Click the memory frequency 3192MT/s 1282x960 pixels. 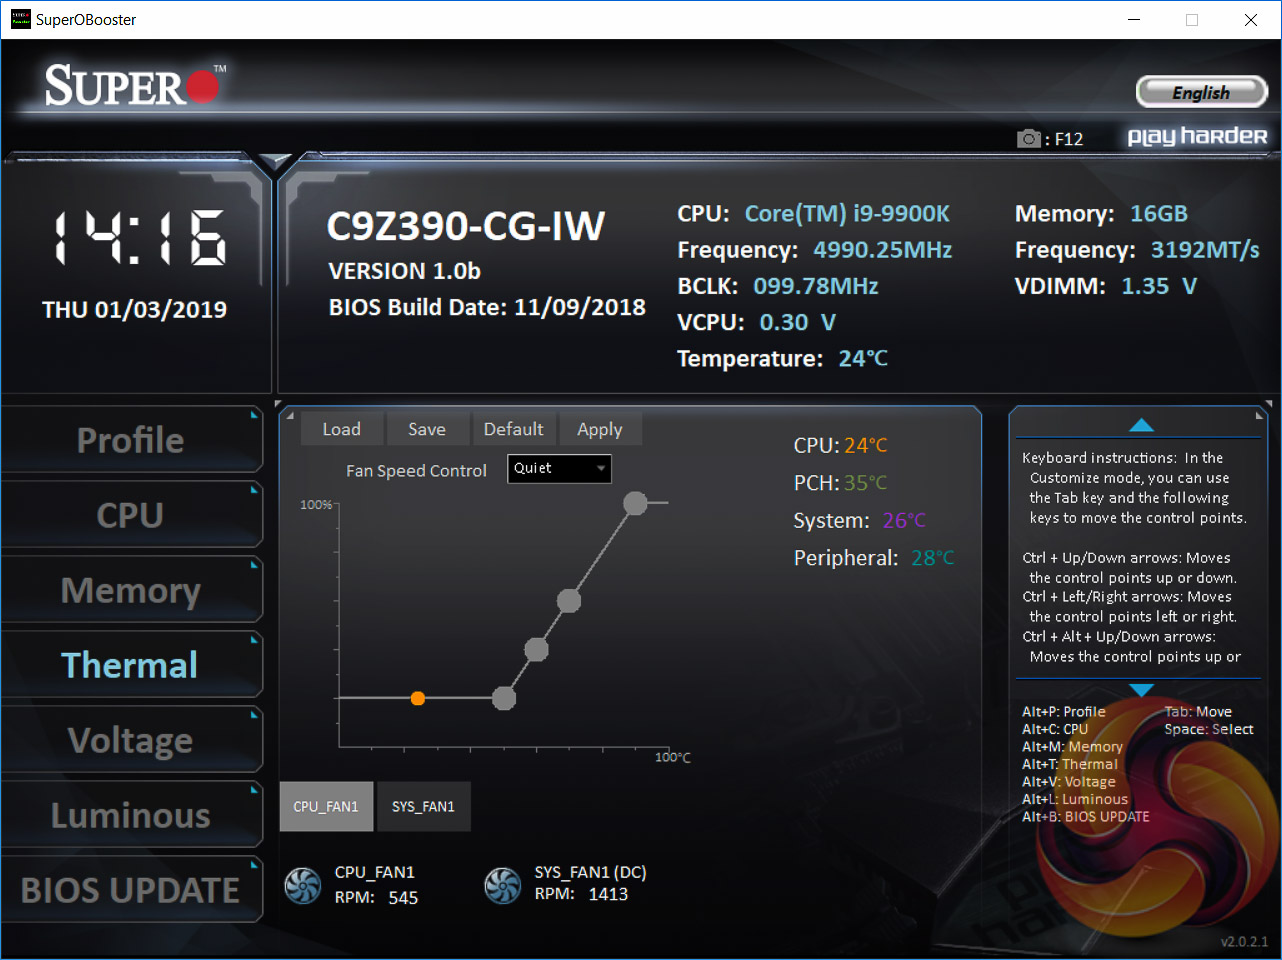[1205, 250]
